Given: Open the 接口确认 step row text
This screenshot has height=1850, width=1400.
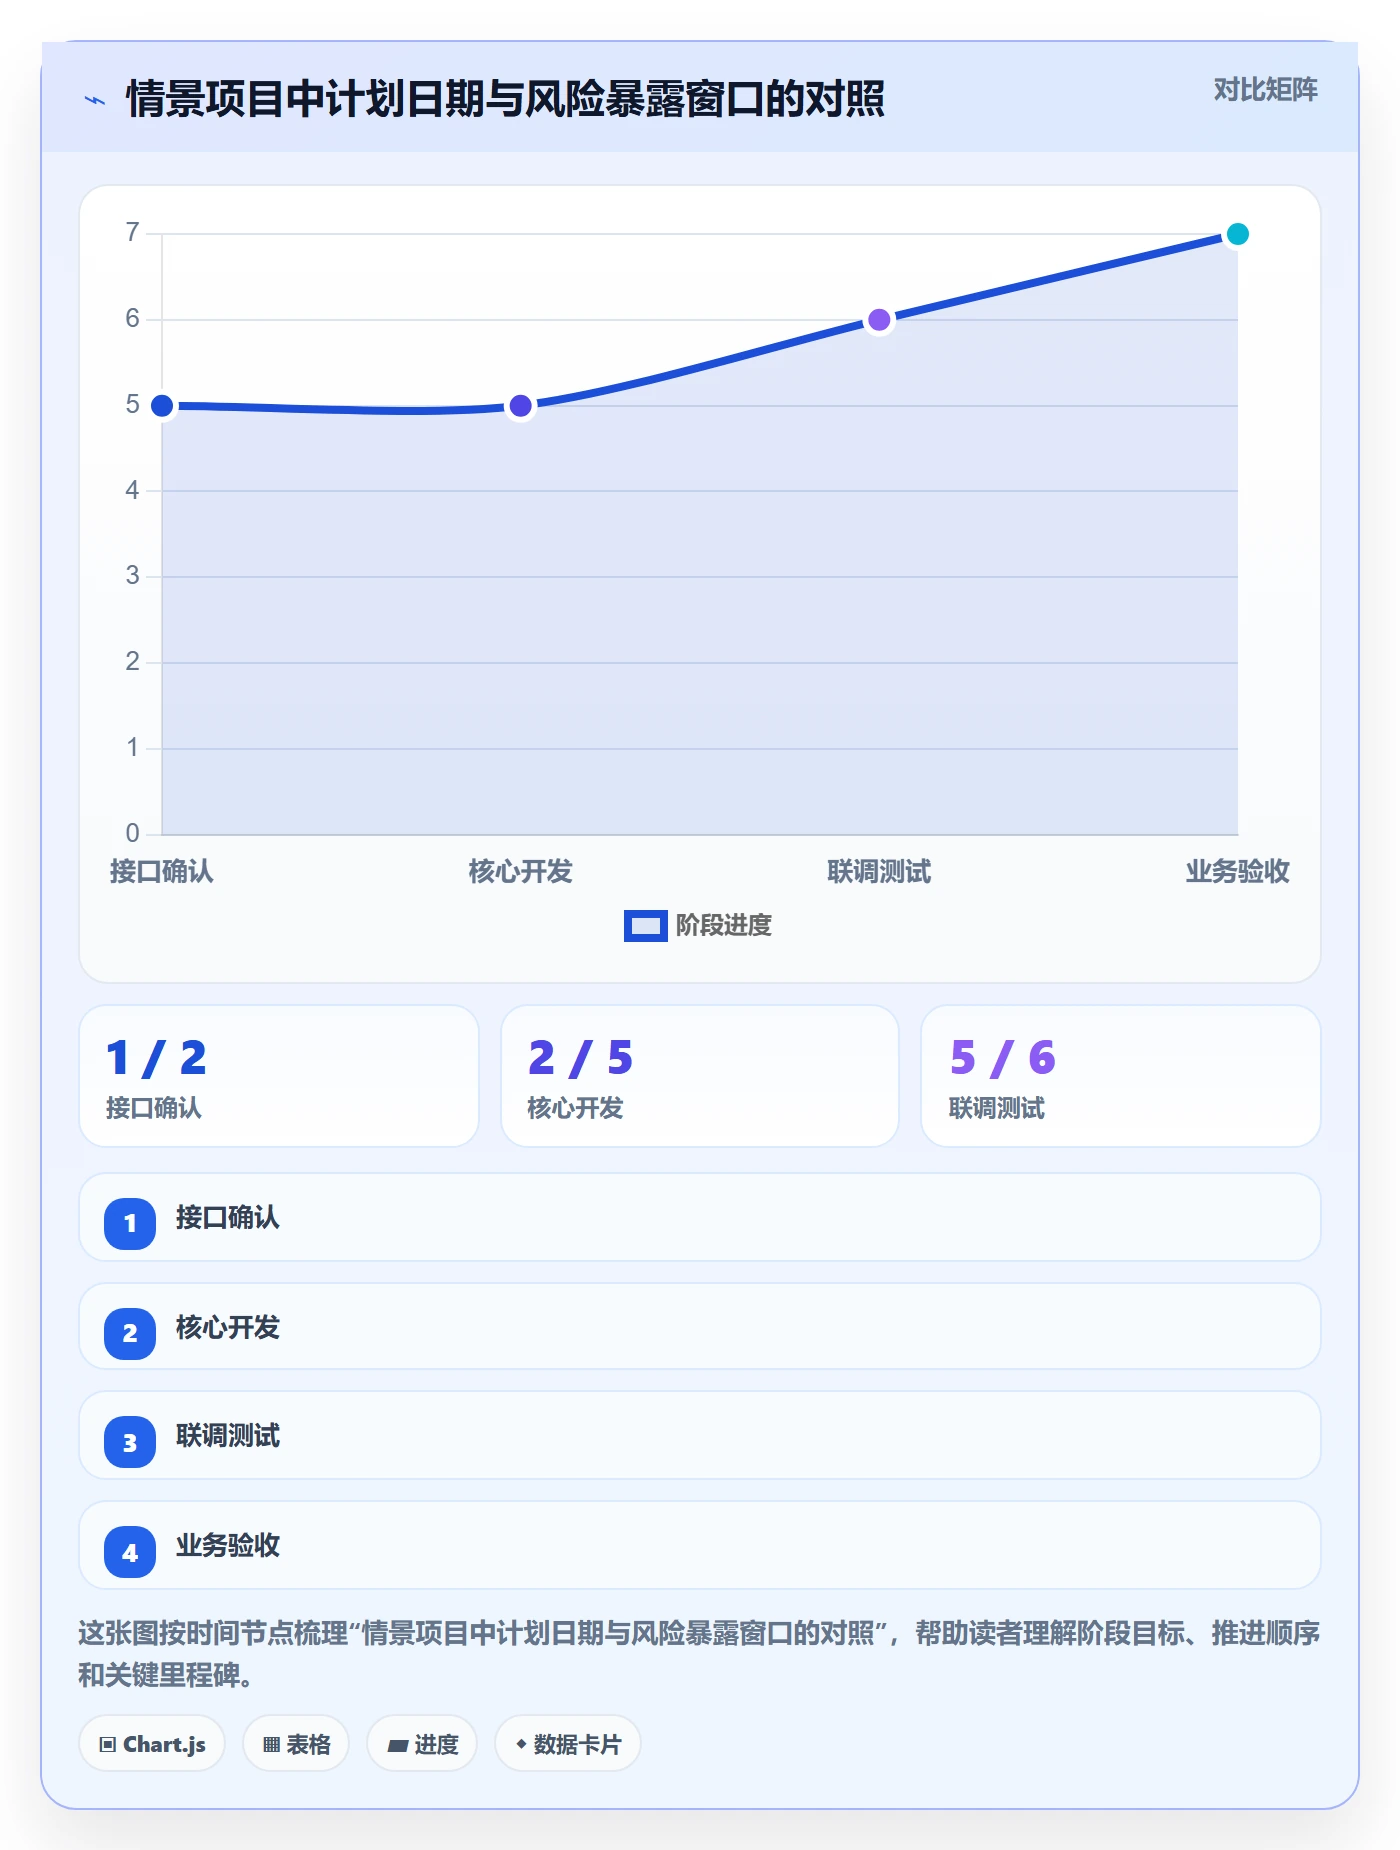Looking at the screenshot, I should click(x=228, y=1217).
